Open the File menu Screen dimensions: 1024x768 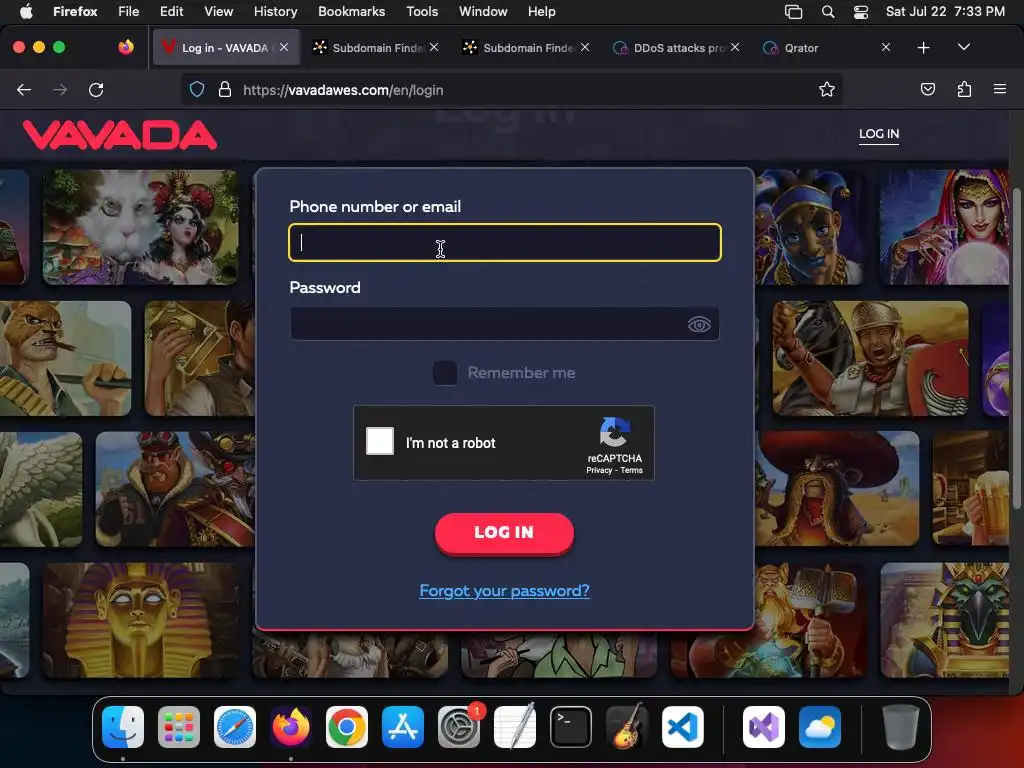point(129,12)
